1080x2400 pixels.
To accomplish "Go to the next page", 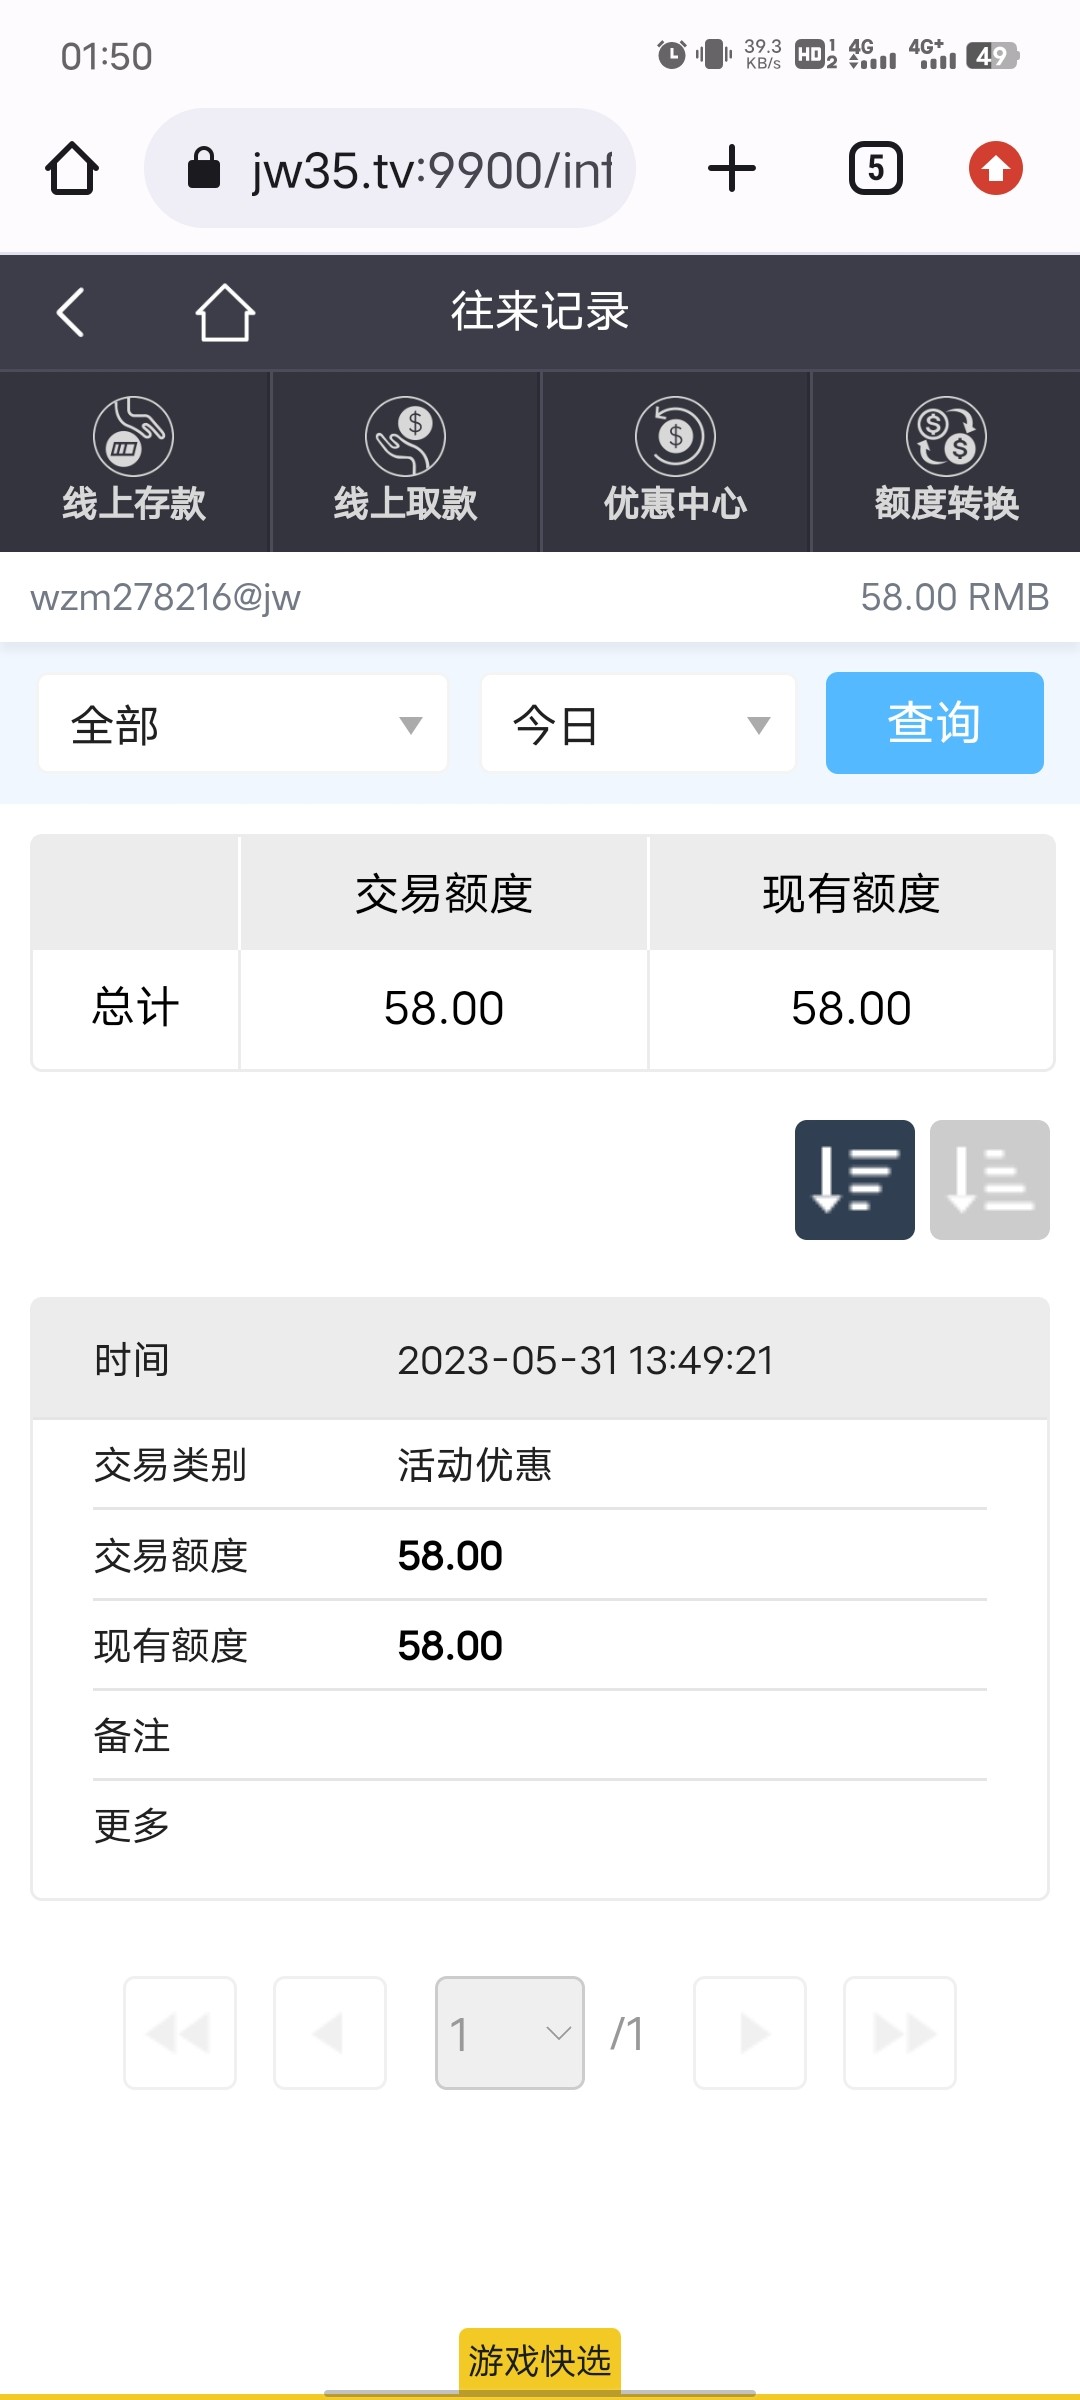I will click(750, 2033).
